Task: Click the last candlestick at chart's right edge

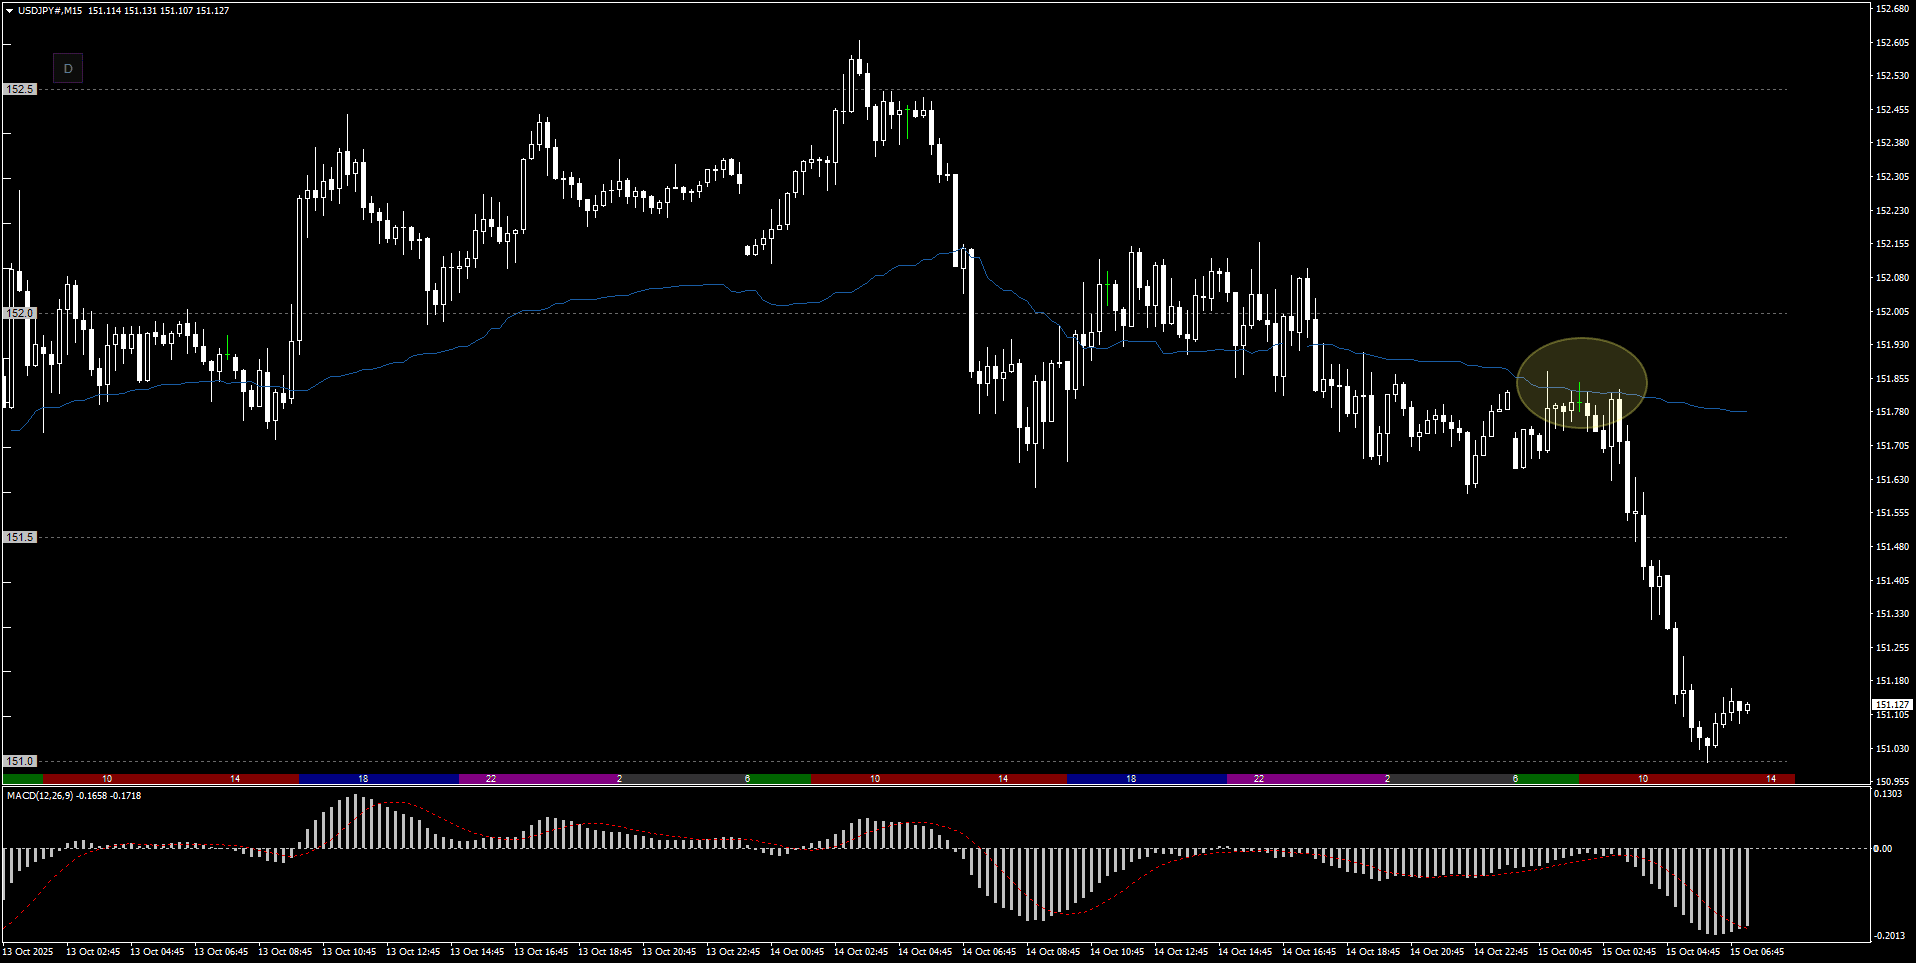Action: 1747,707
